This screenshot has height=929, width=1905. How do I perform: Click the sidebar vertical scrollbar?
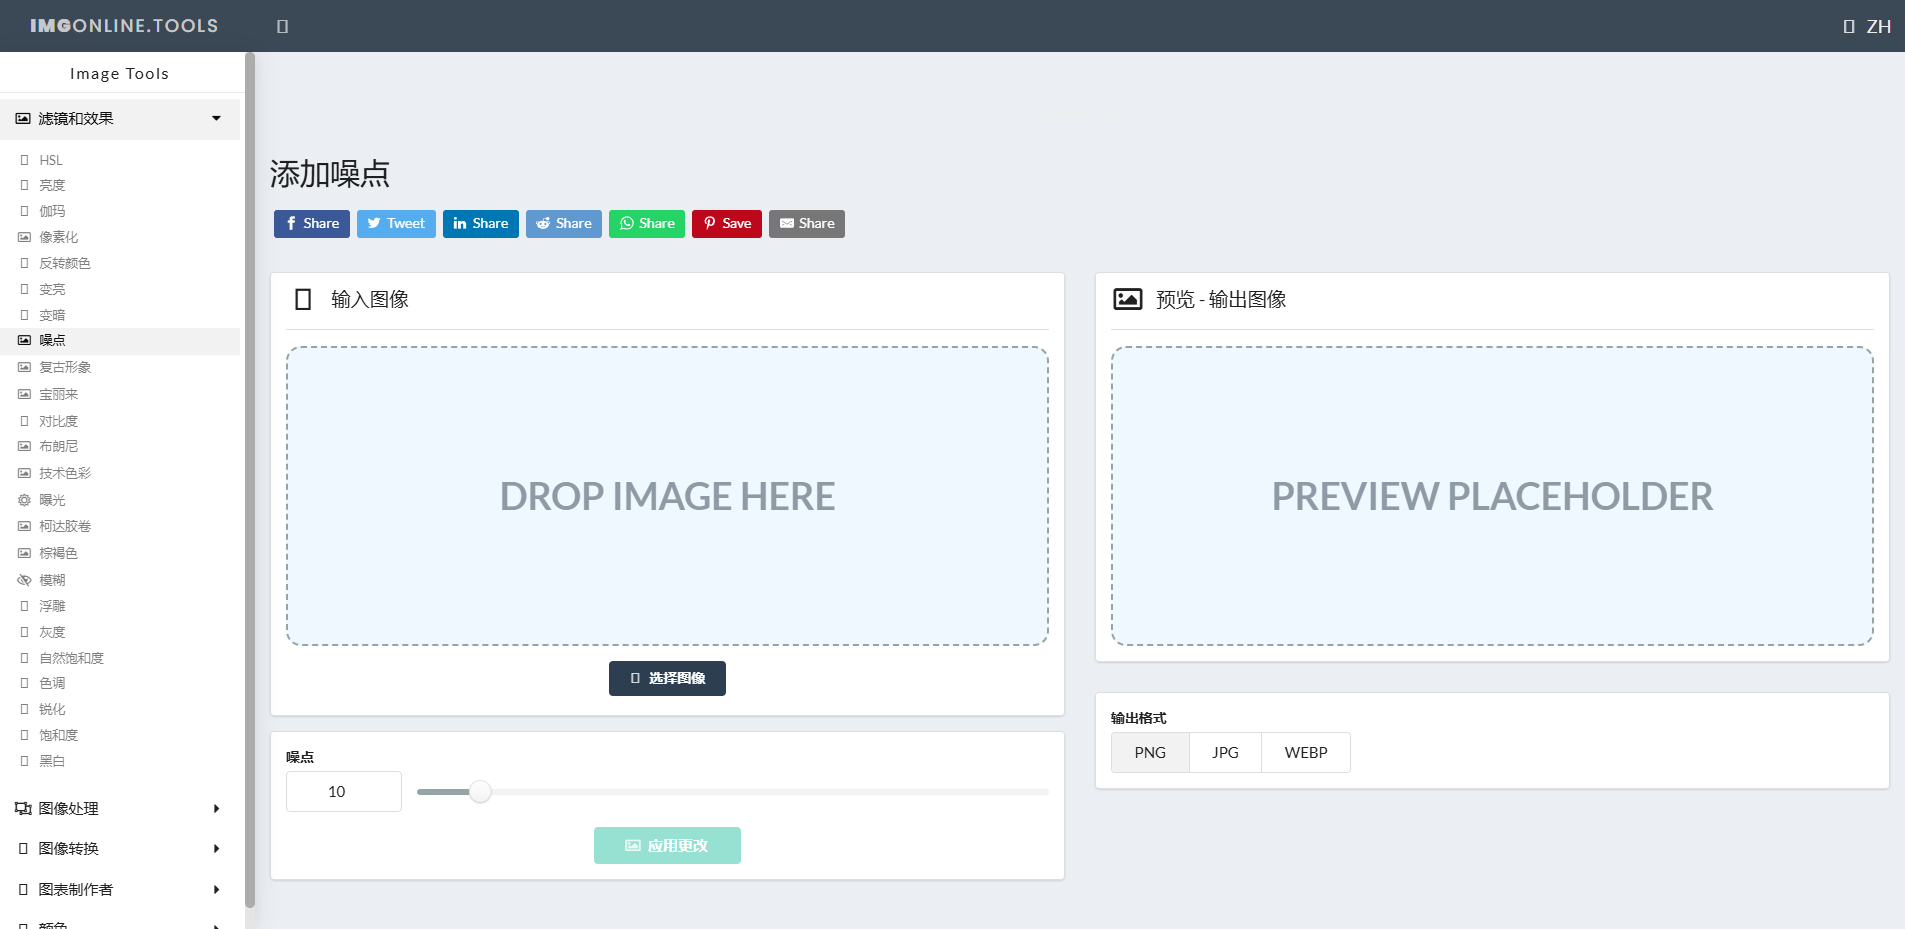250,480
